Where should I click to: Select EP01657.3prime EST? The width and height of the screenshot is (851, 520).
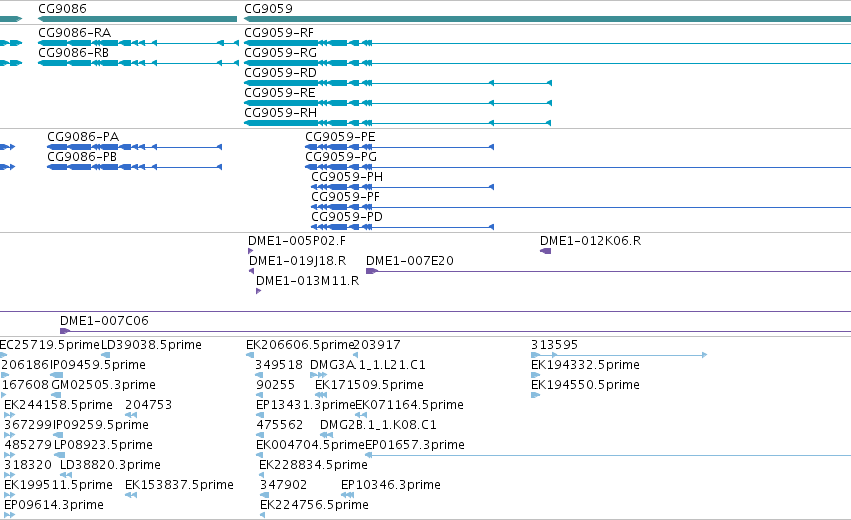point(415,445)
